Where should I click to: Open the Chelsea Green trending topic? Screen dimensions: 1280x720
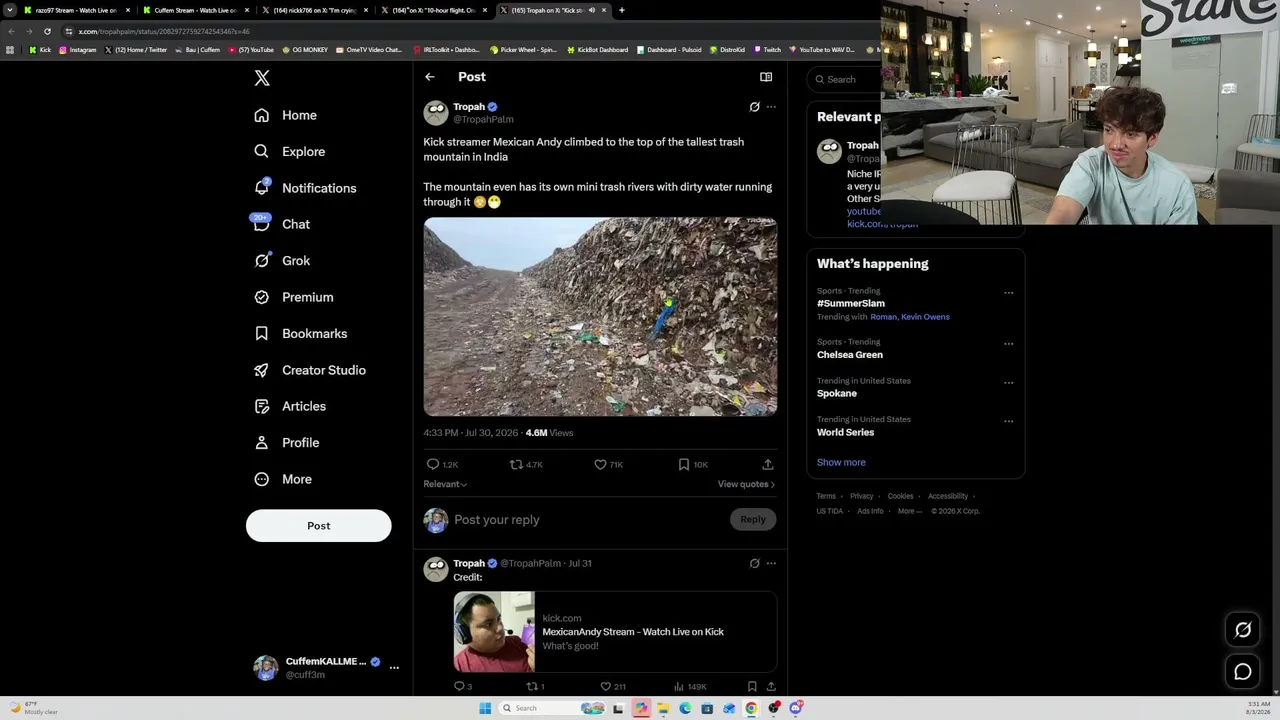(x=850, y=355)
